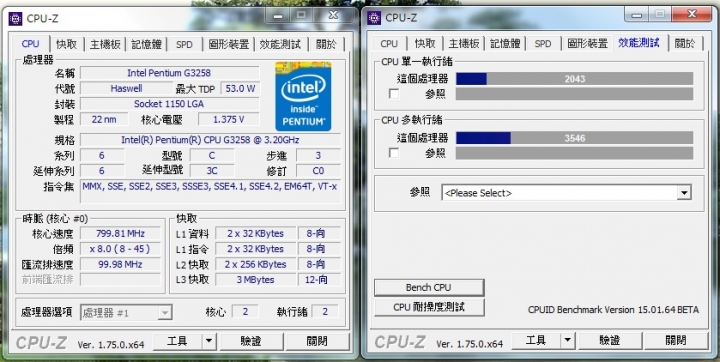Click 驗證 button in left window
Screen dimensions: 720x362
point(251,341)
